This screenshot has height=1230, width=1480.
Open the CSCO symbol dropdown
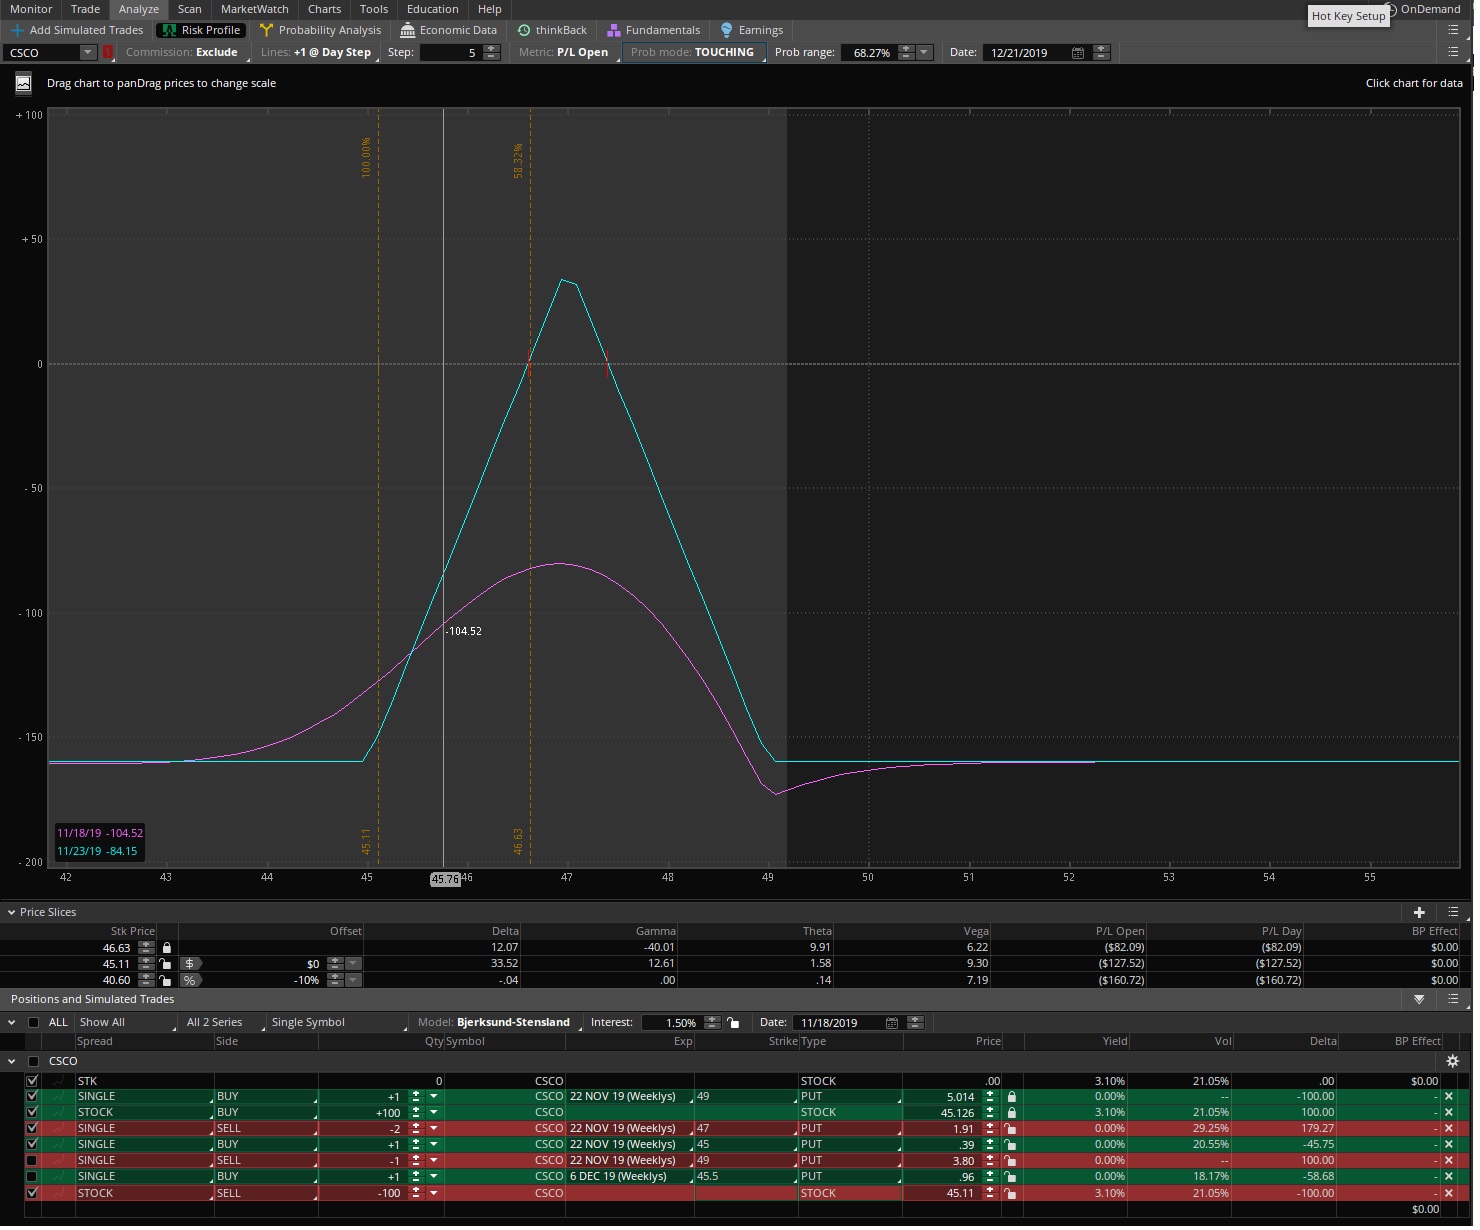coord(87,53)
